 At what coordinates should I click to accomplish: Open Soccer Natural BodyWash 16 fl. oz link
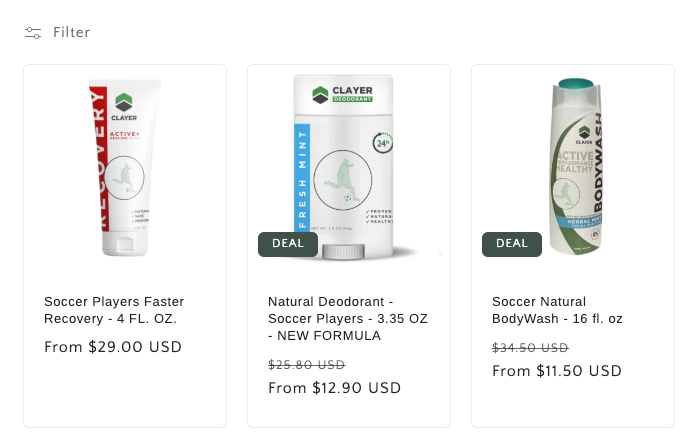[x=557, y=310]
